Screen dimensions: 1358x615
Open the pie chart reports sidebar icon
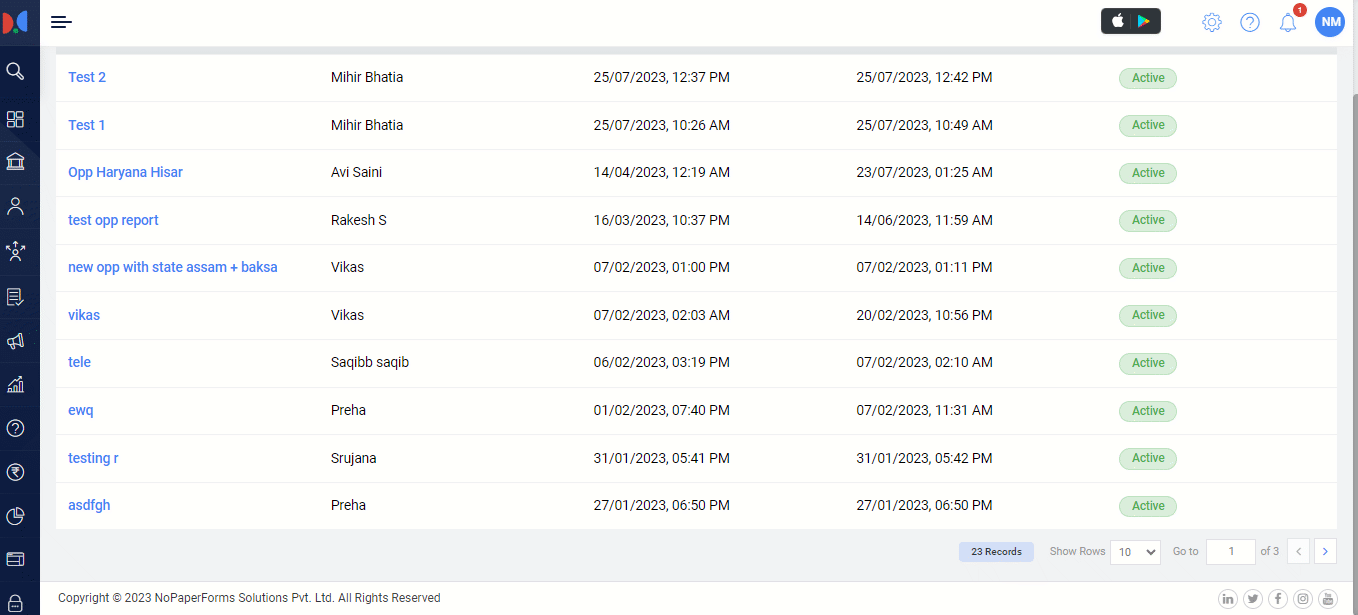(15, 516)
